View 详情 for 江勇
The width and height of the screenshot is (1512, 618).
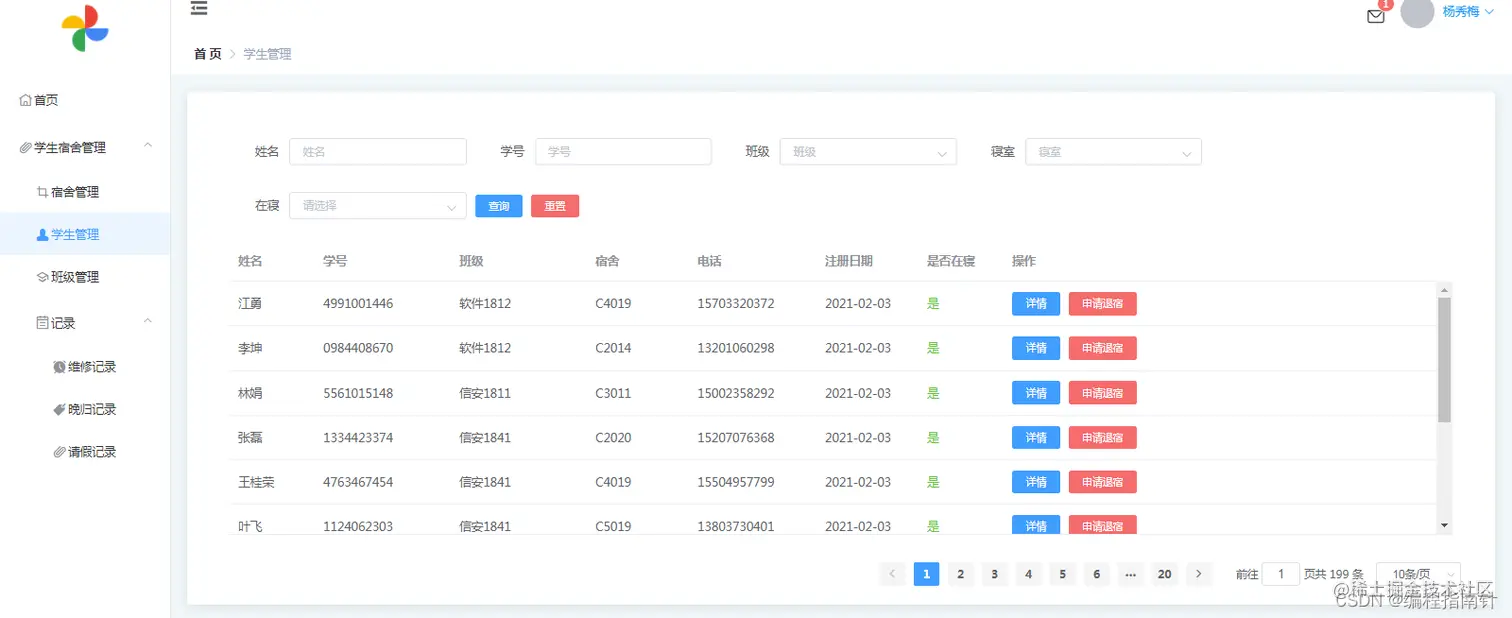tap(1036, 303)
